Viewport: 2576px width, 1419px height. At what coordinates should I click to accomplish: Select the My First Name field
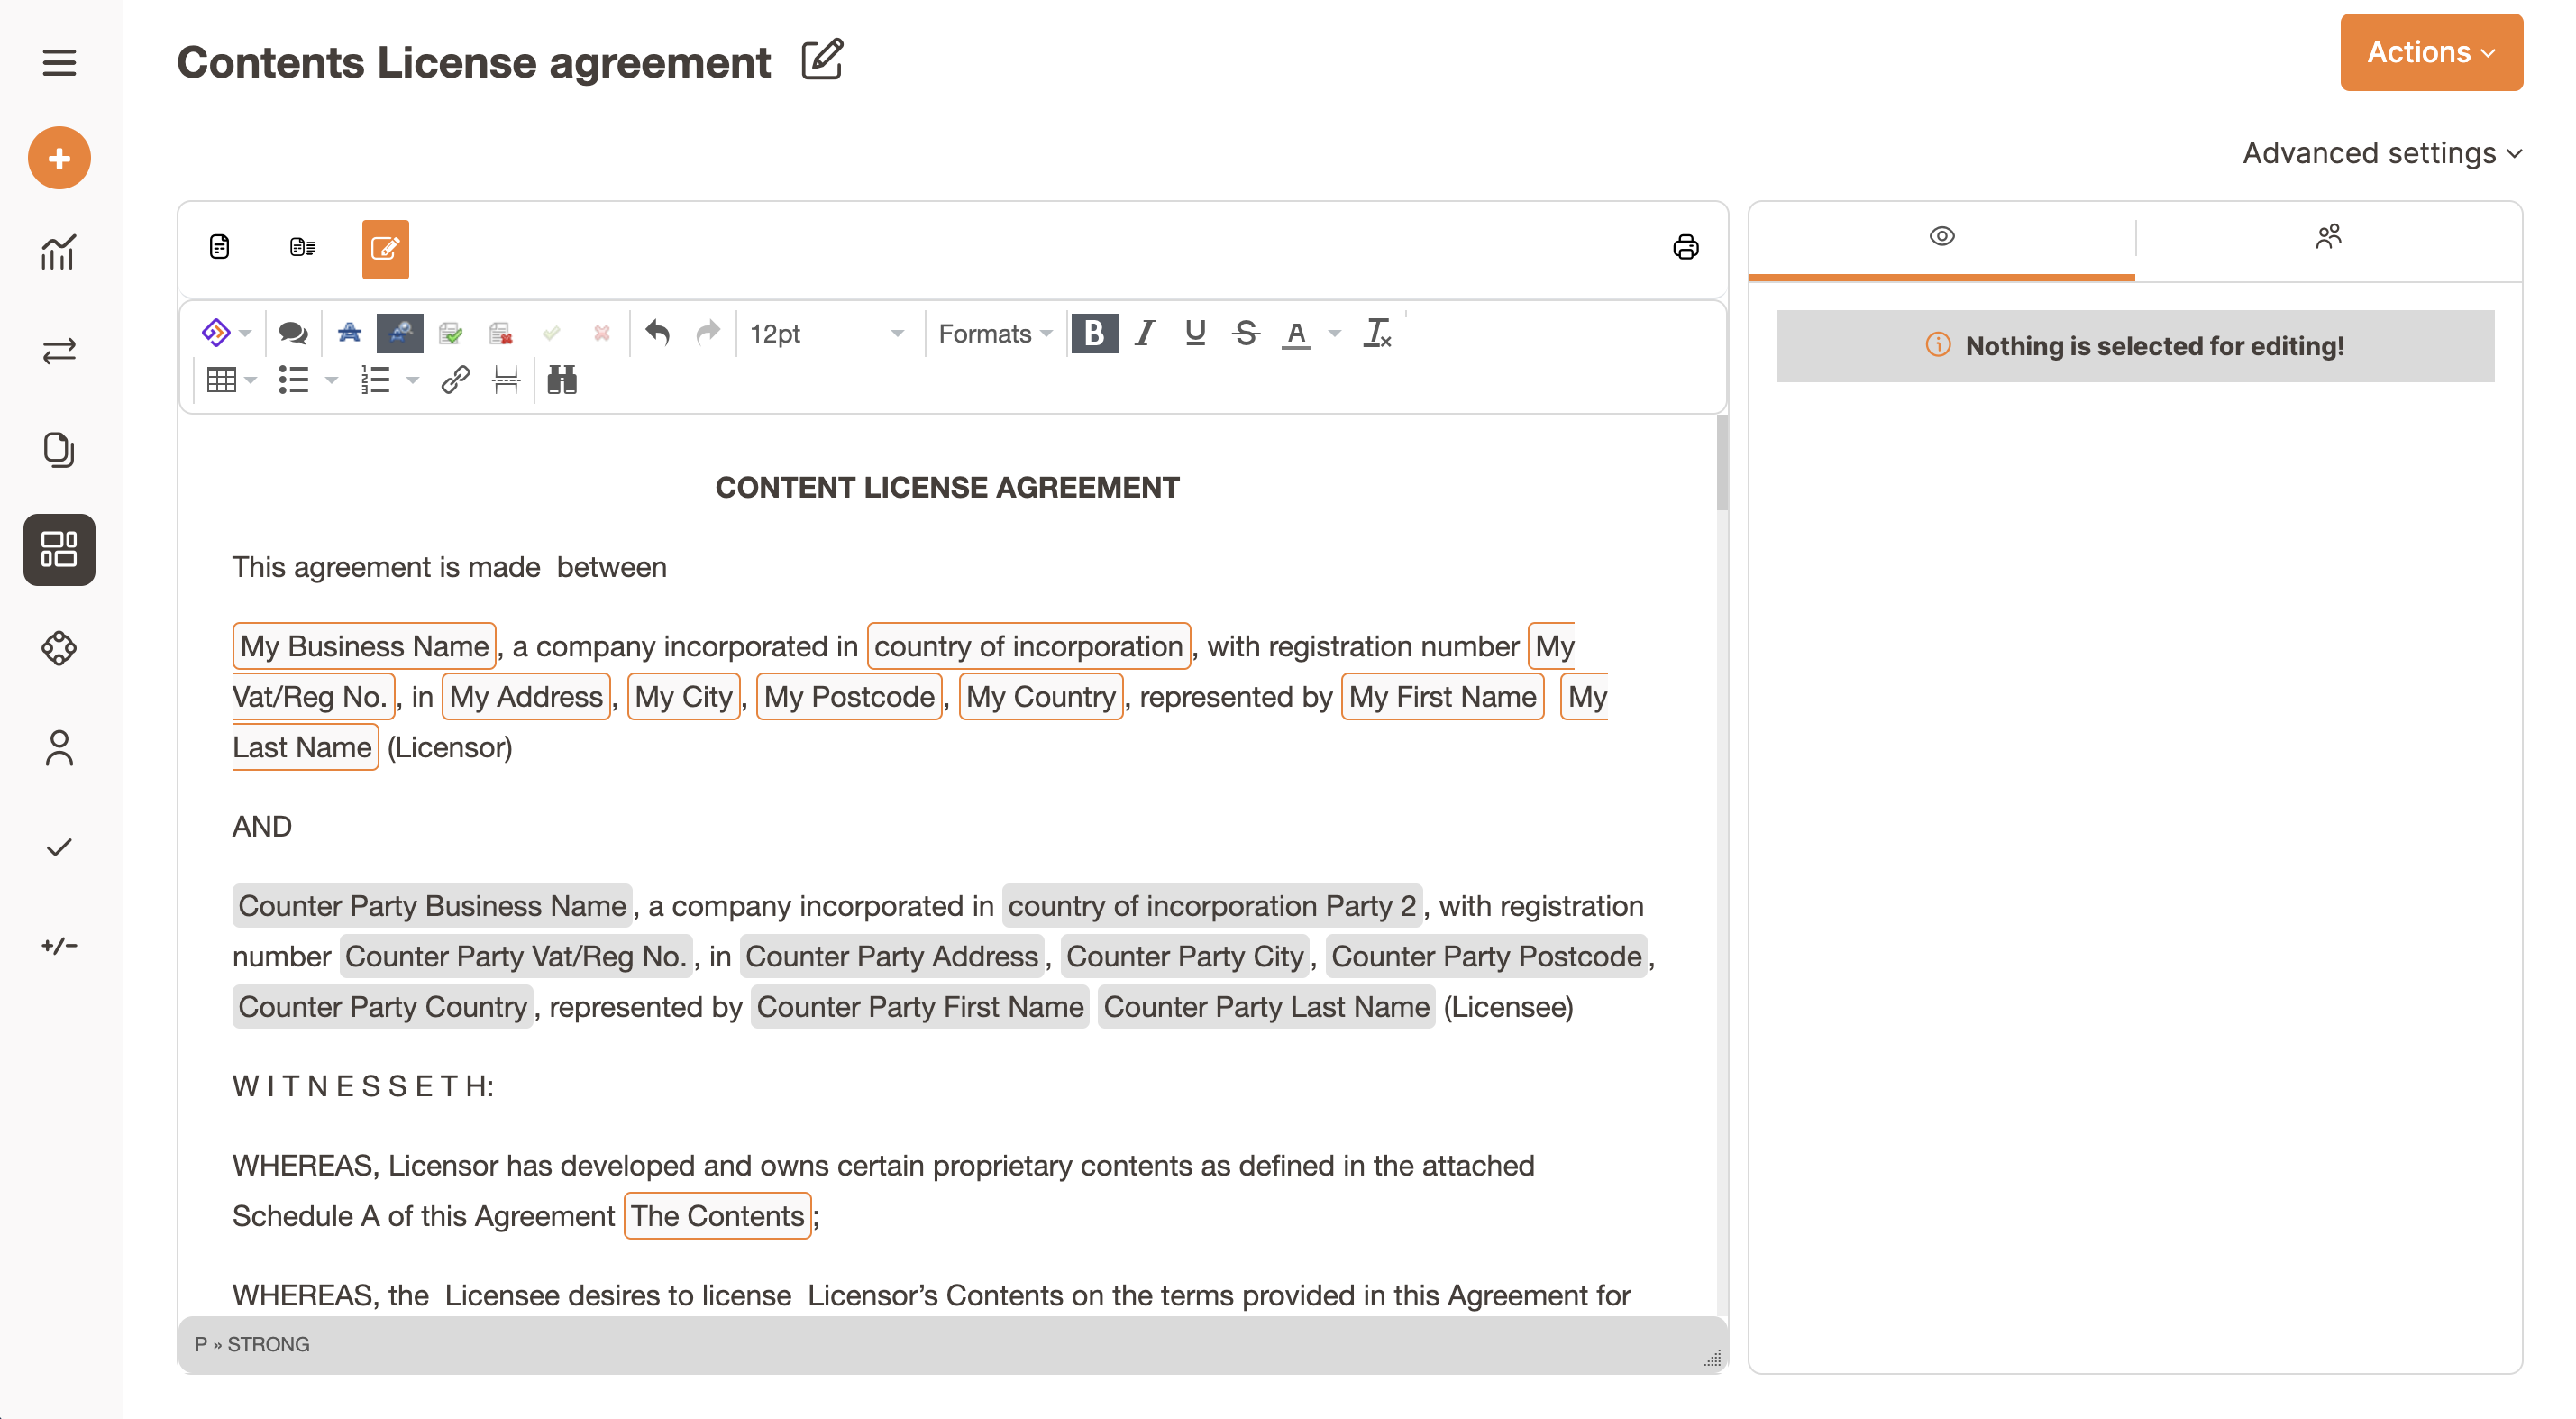(1442, 696)
